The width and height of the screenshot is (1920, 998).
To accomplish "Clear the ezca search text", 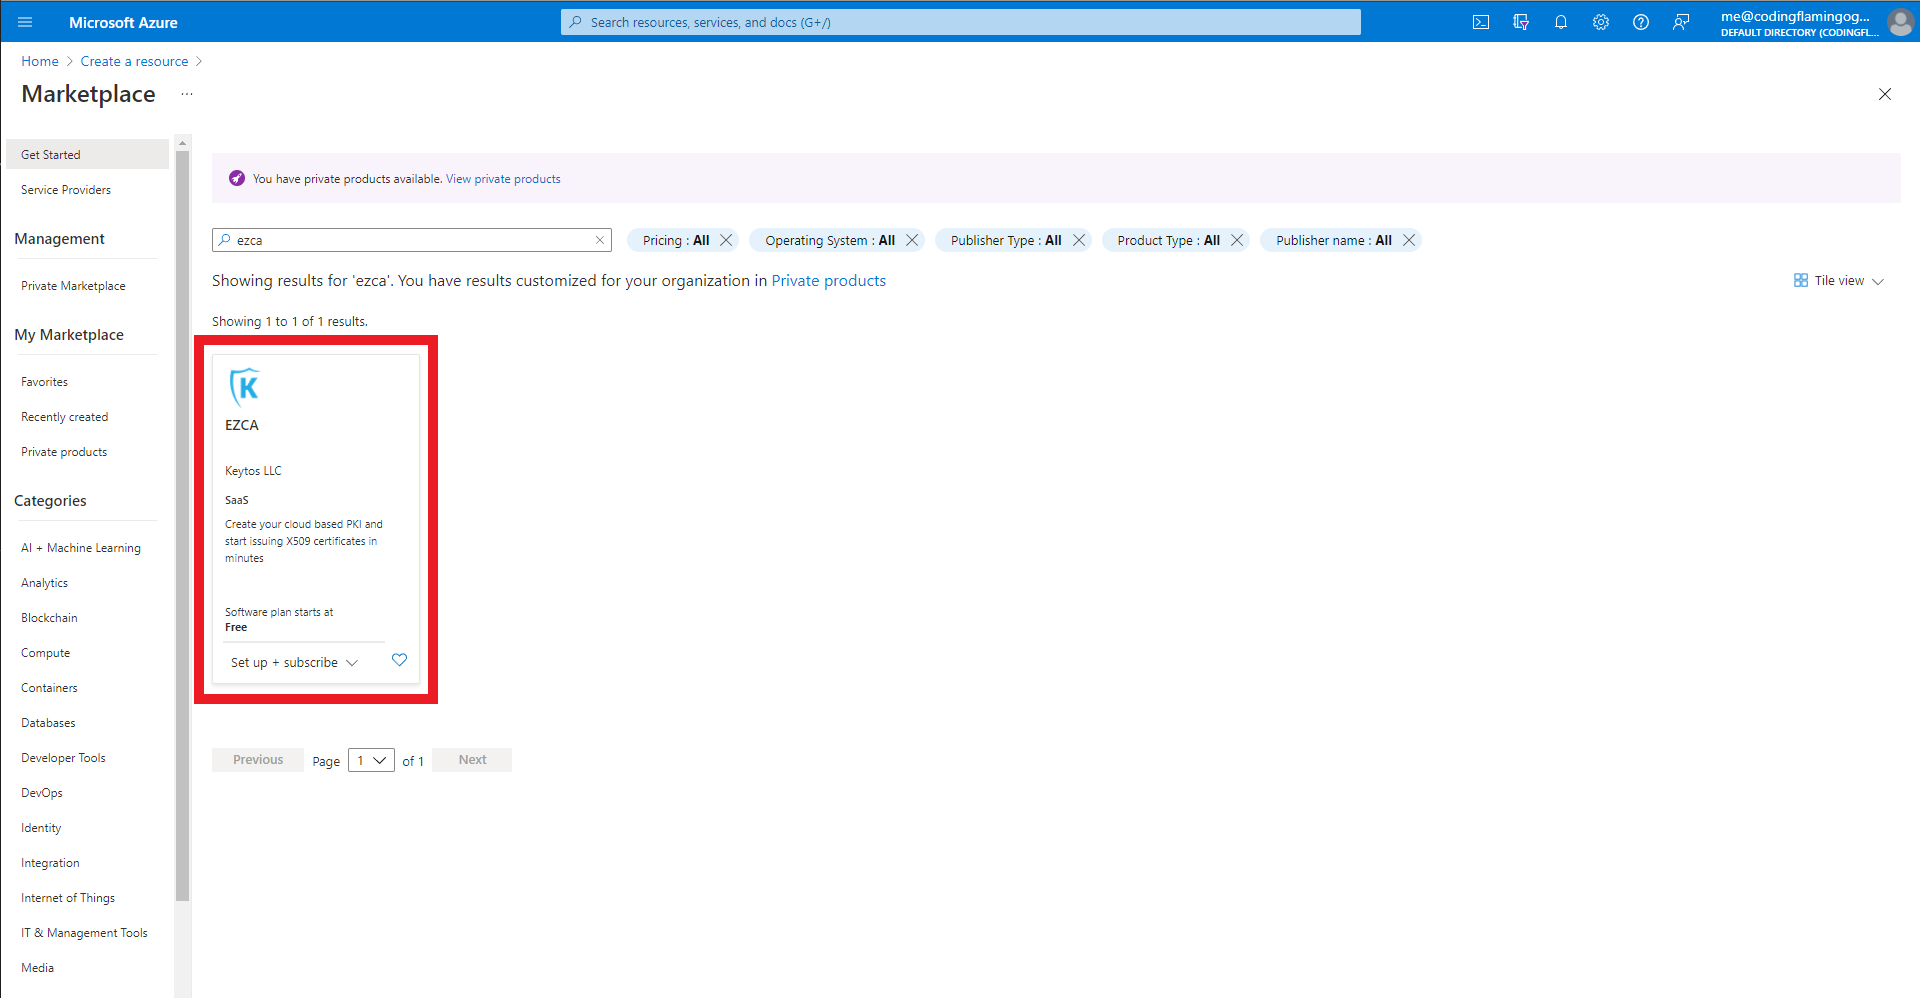I will tap(600, 240).
